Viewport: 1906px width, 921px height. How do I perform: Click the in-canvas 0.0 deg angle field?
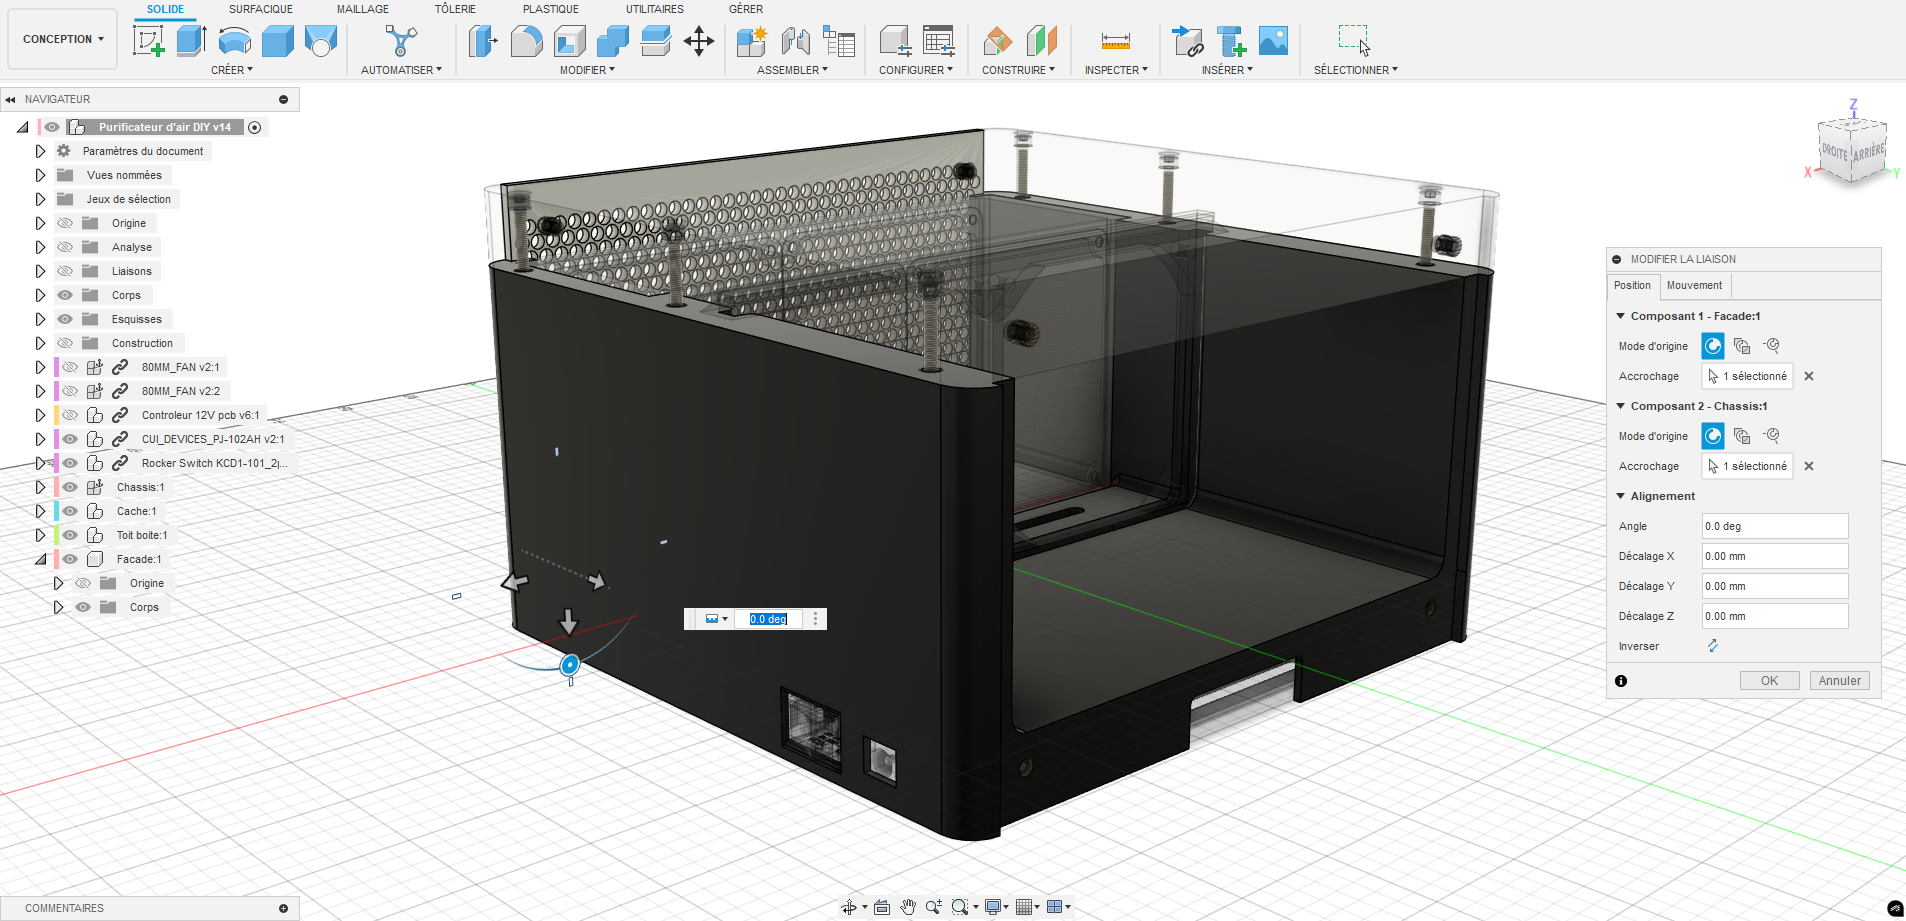tap(769, 619)
